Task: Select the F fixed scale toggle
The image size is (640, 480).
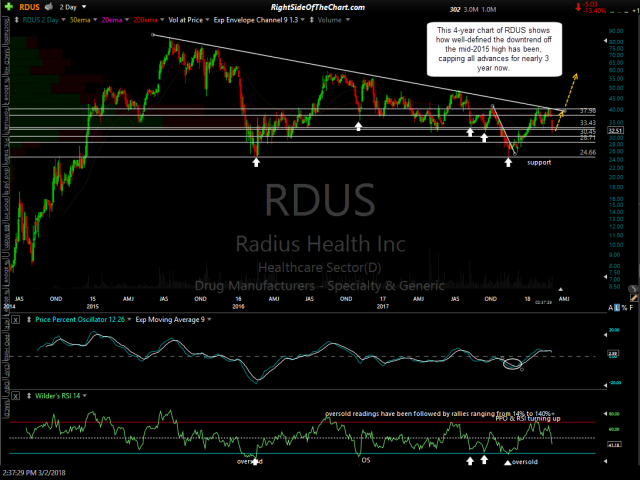Action: [x=631, y=308]
